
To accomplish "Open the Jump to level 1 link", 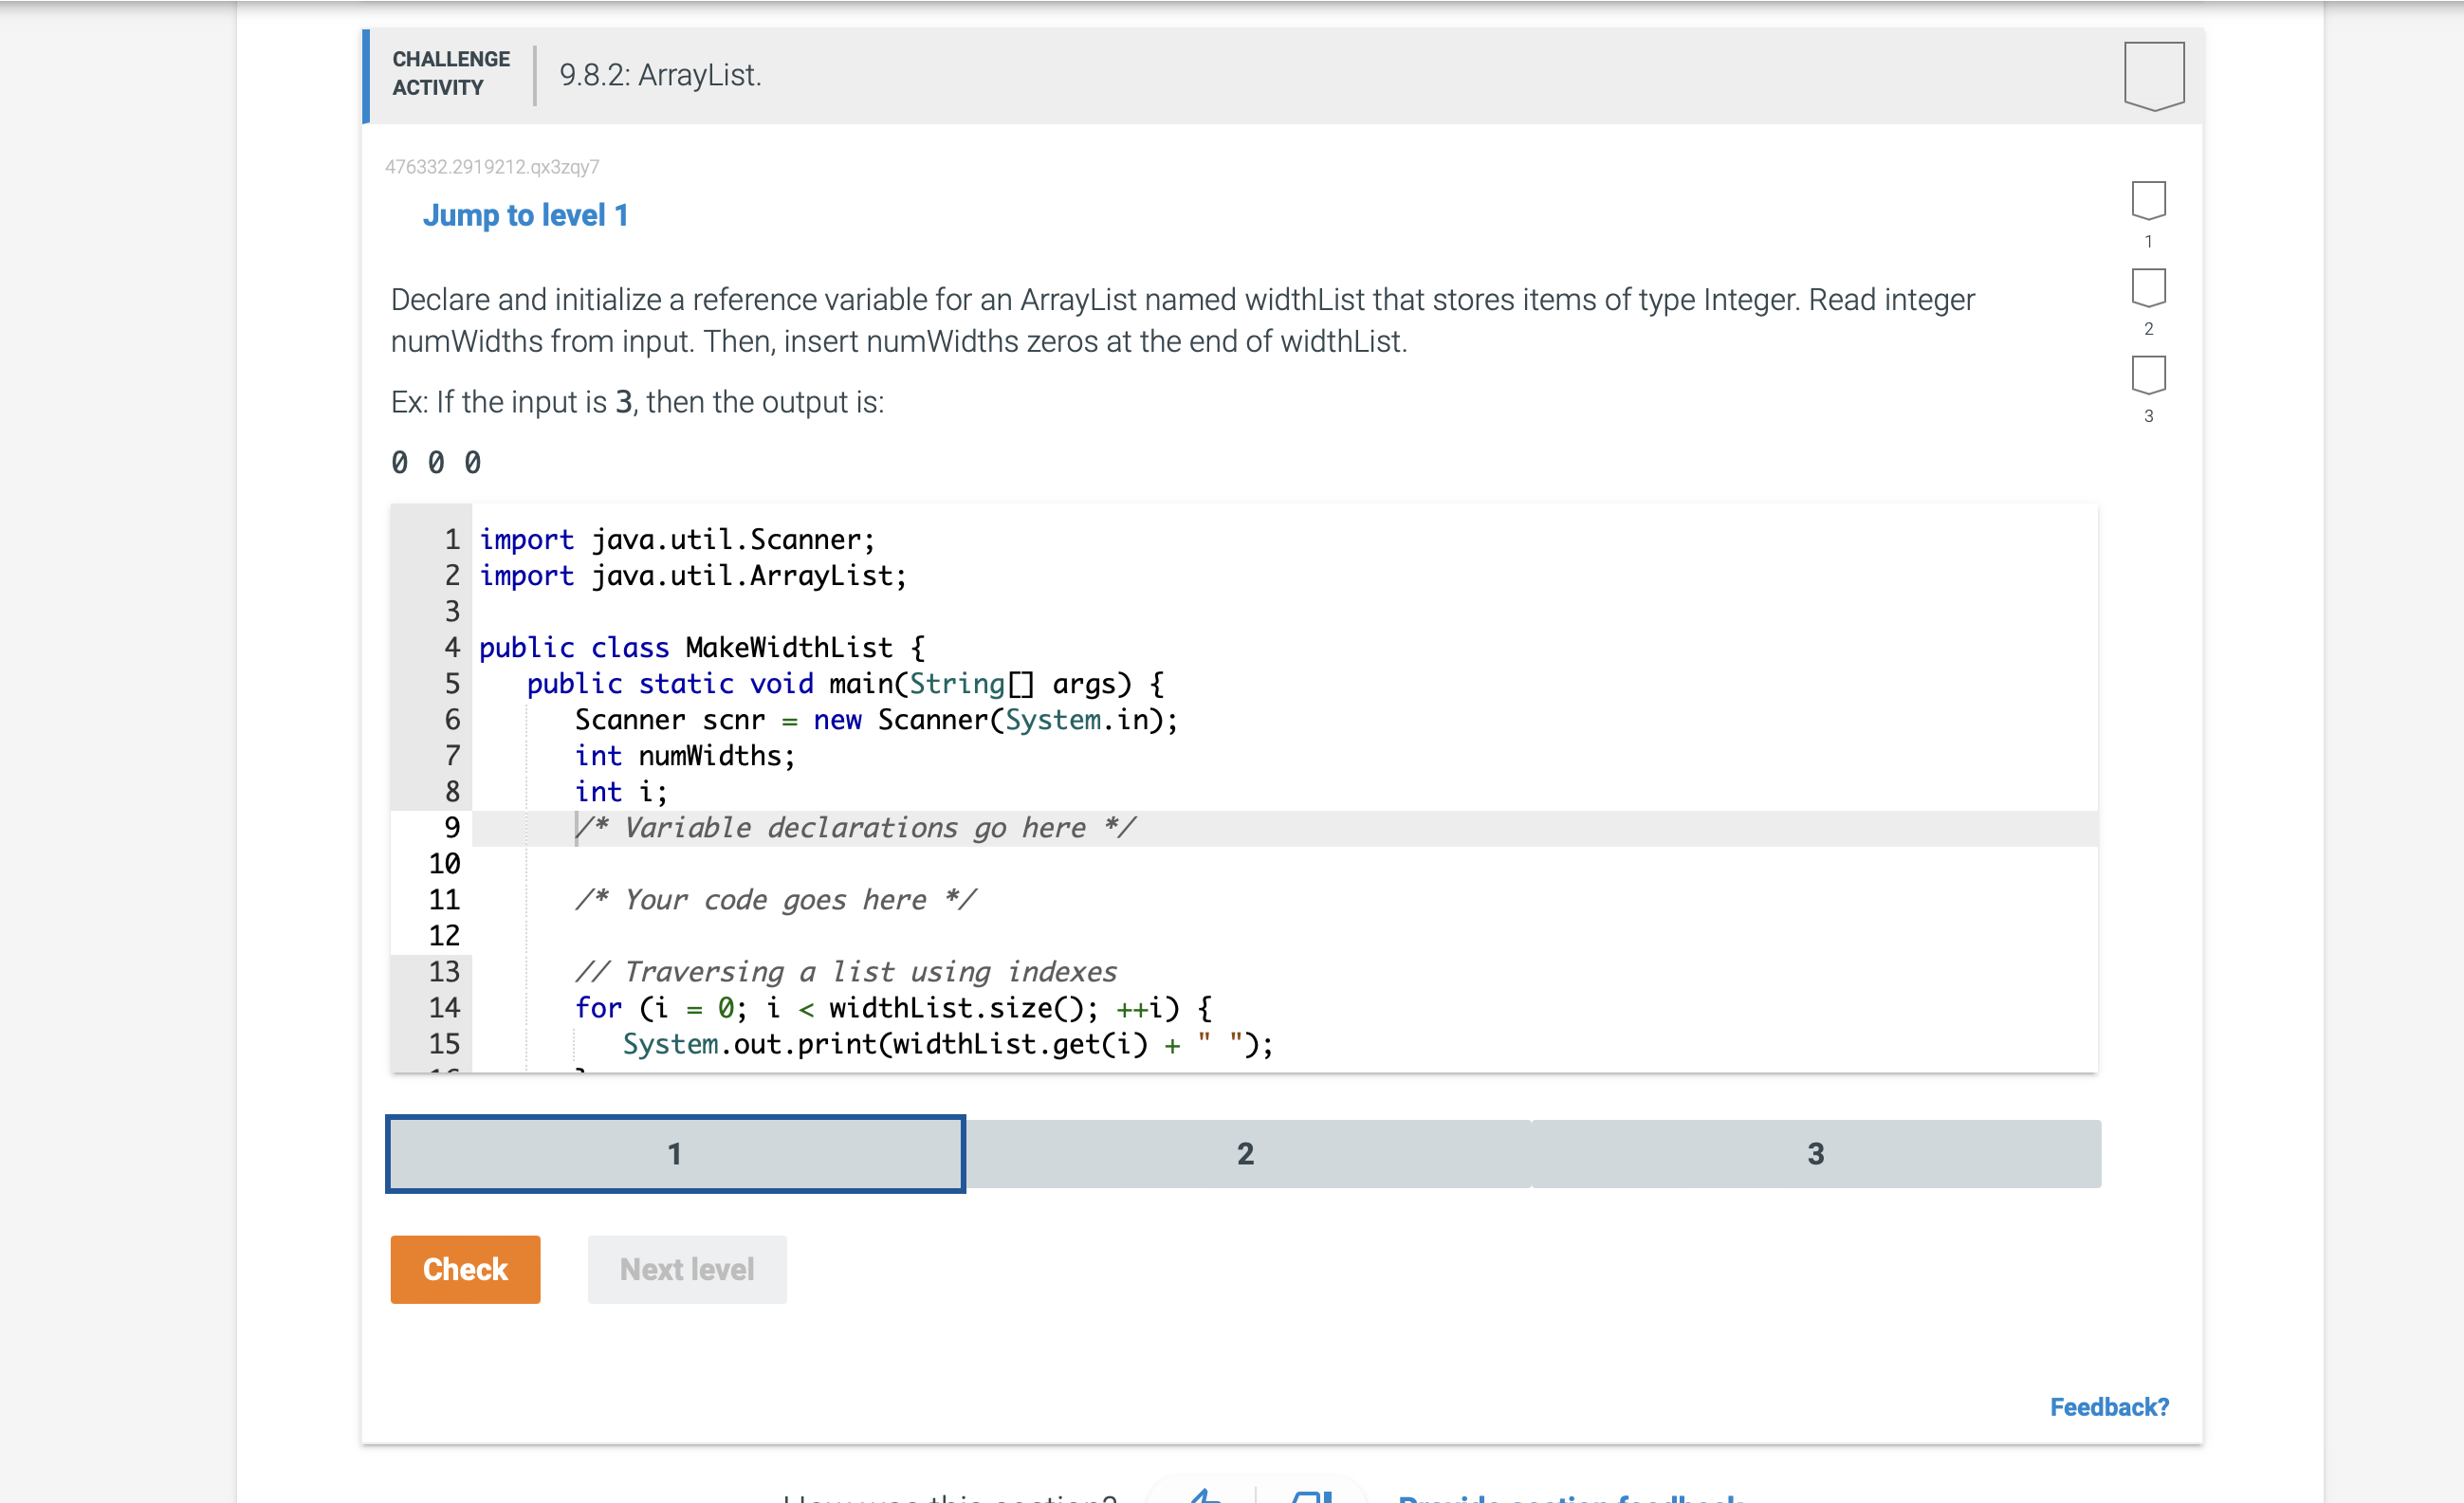I will [525, 215].
